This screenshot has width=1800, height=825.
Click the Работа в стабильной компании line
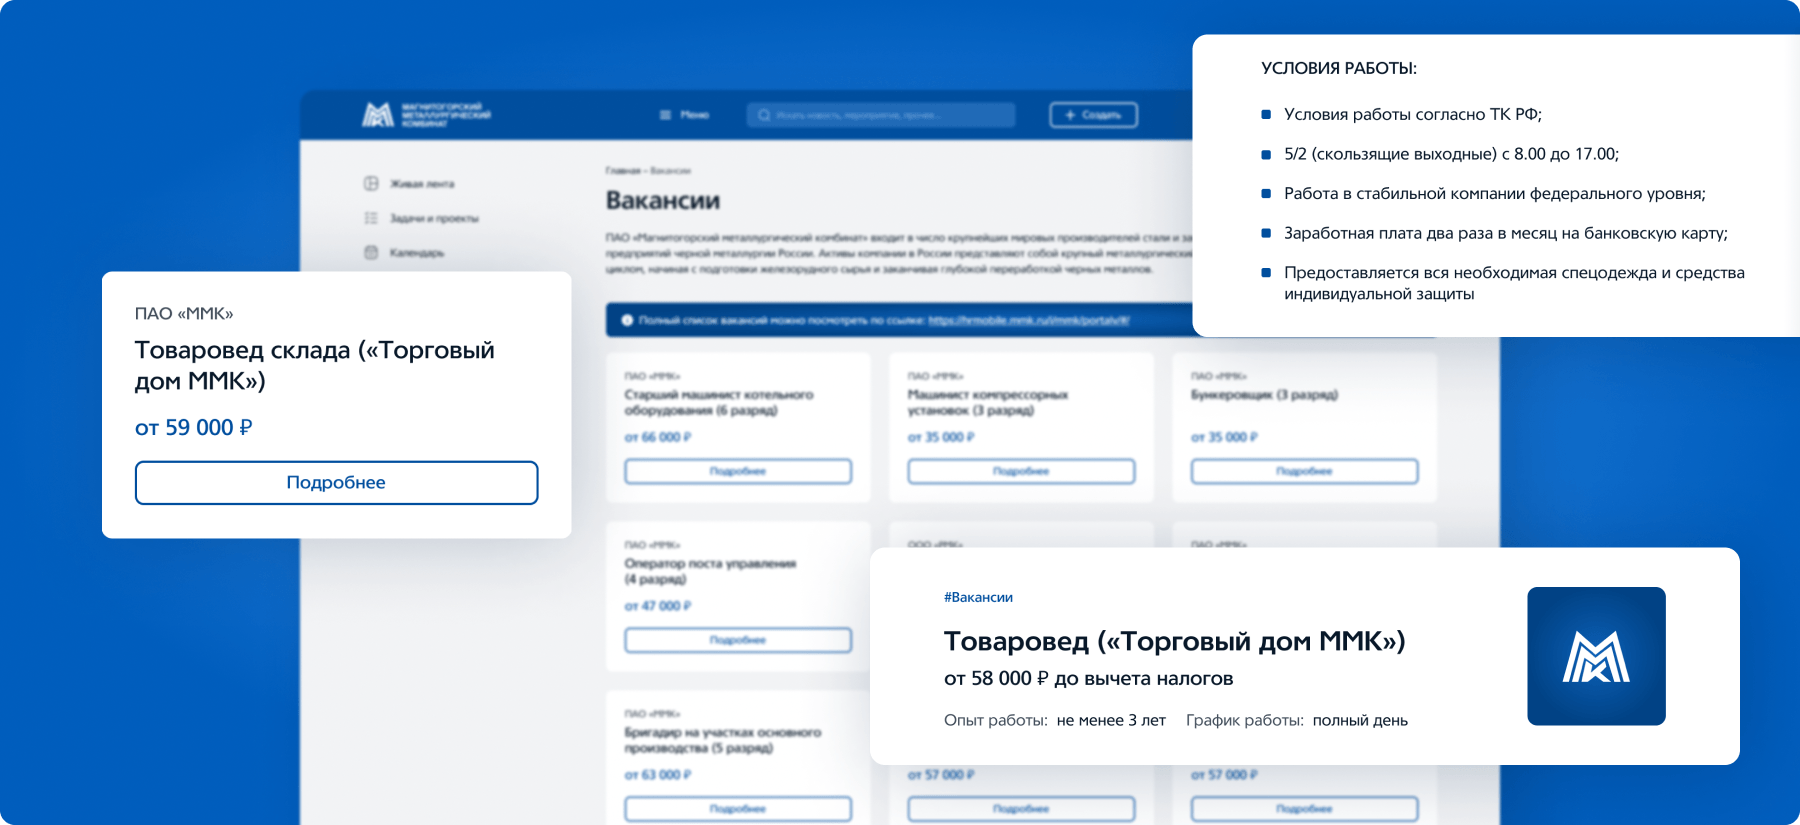click(x=1495, y=194)
